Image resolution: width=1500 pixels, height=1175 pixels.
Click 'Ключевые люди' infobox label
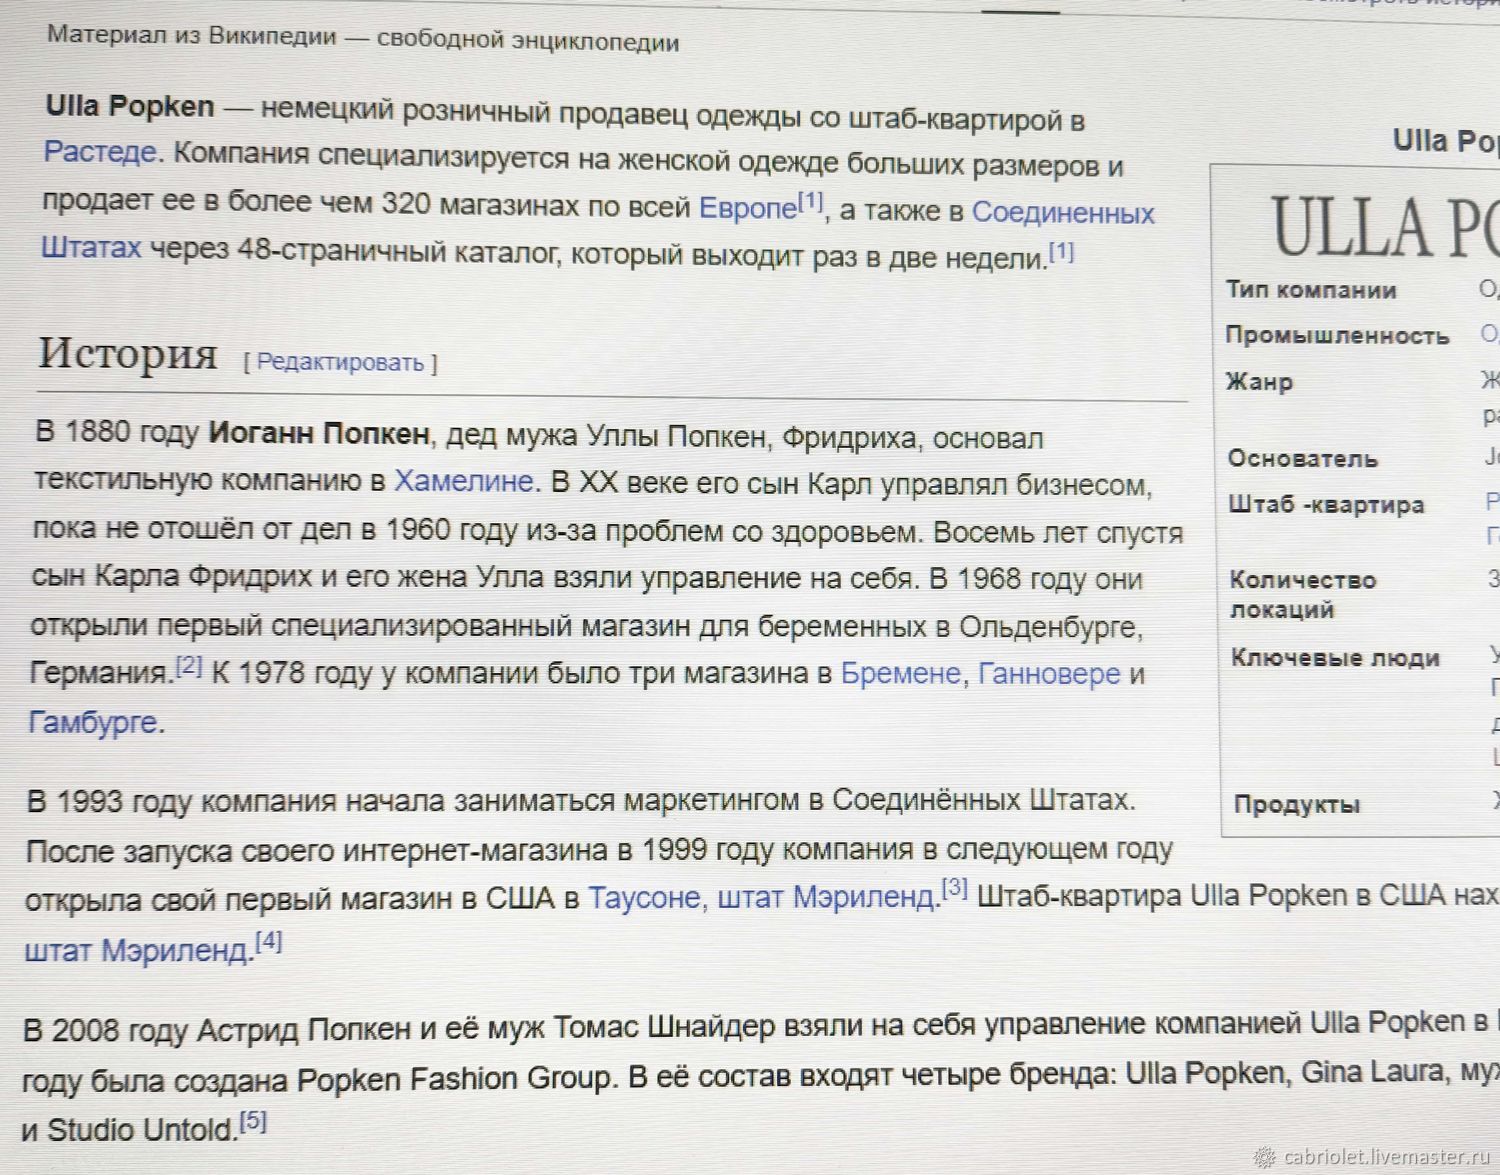(1335, 658)
